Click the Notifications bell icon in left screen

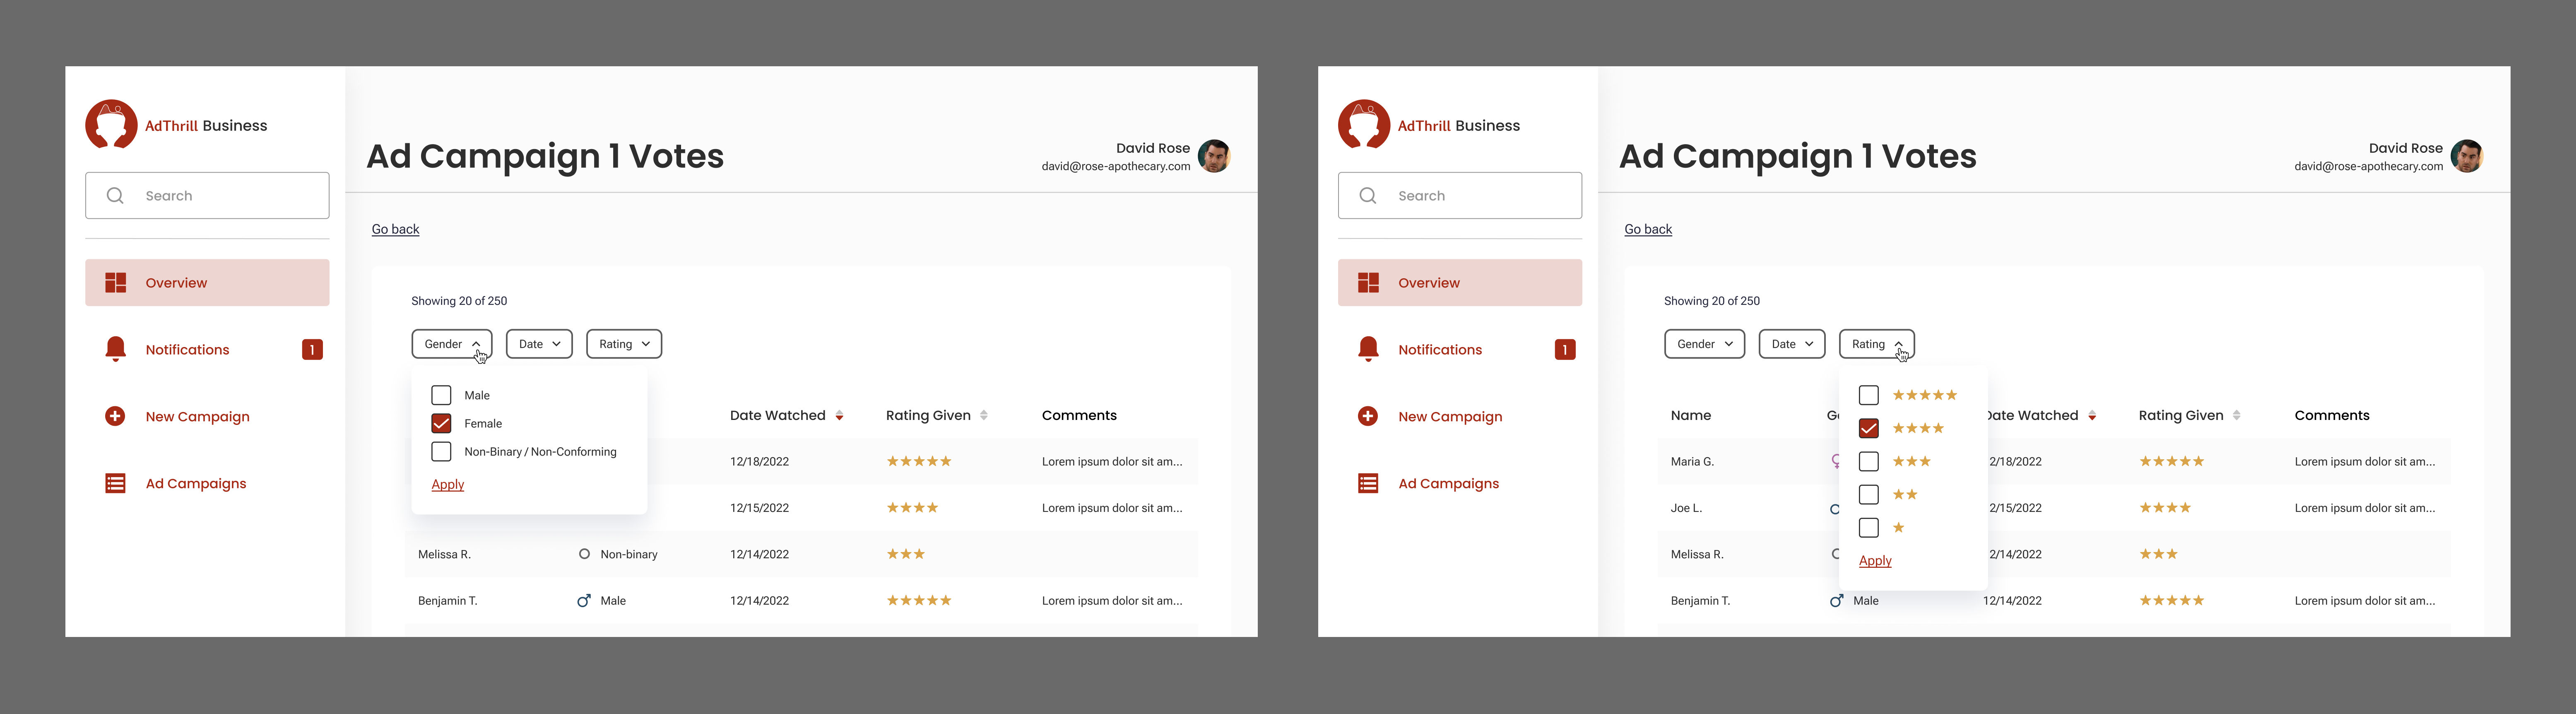tap(116, 349)
